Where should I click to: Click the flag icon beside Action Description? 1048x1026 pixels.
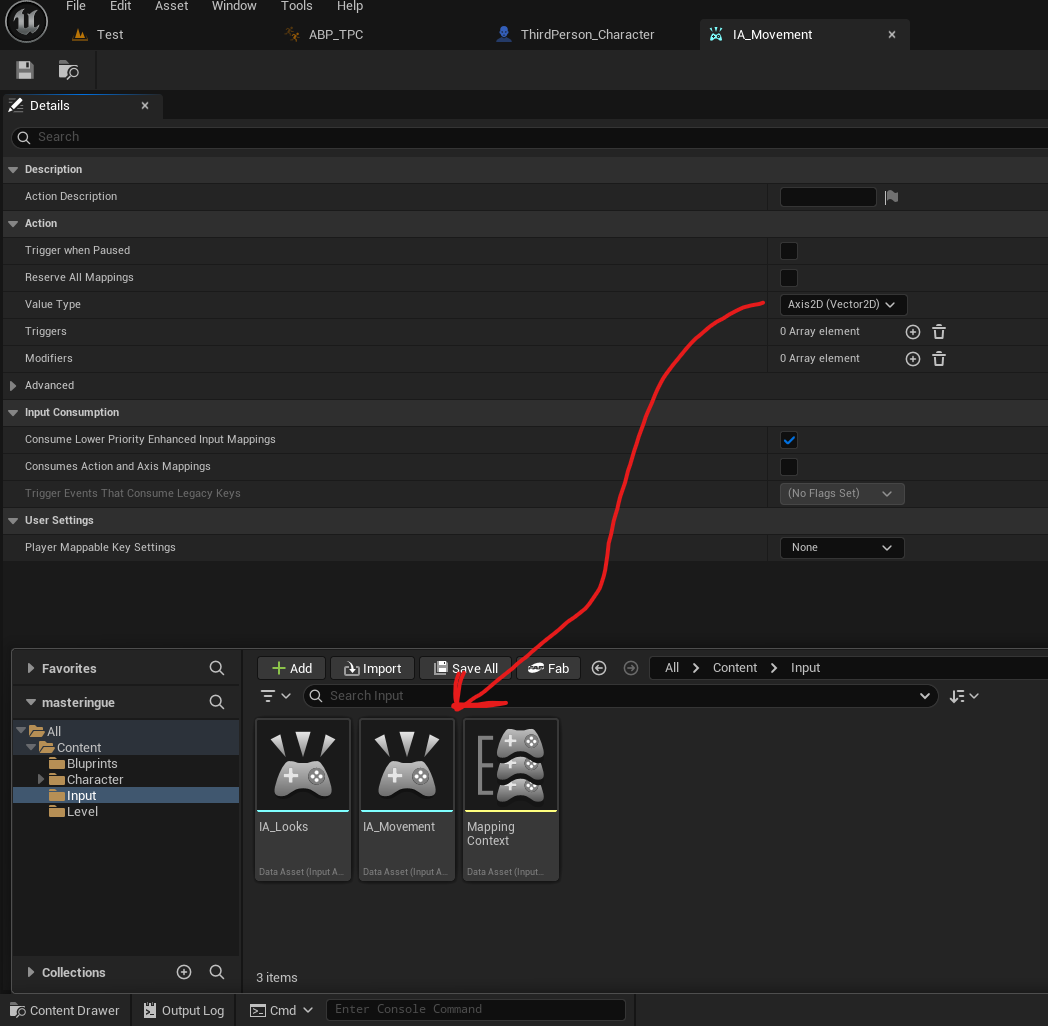891,197
